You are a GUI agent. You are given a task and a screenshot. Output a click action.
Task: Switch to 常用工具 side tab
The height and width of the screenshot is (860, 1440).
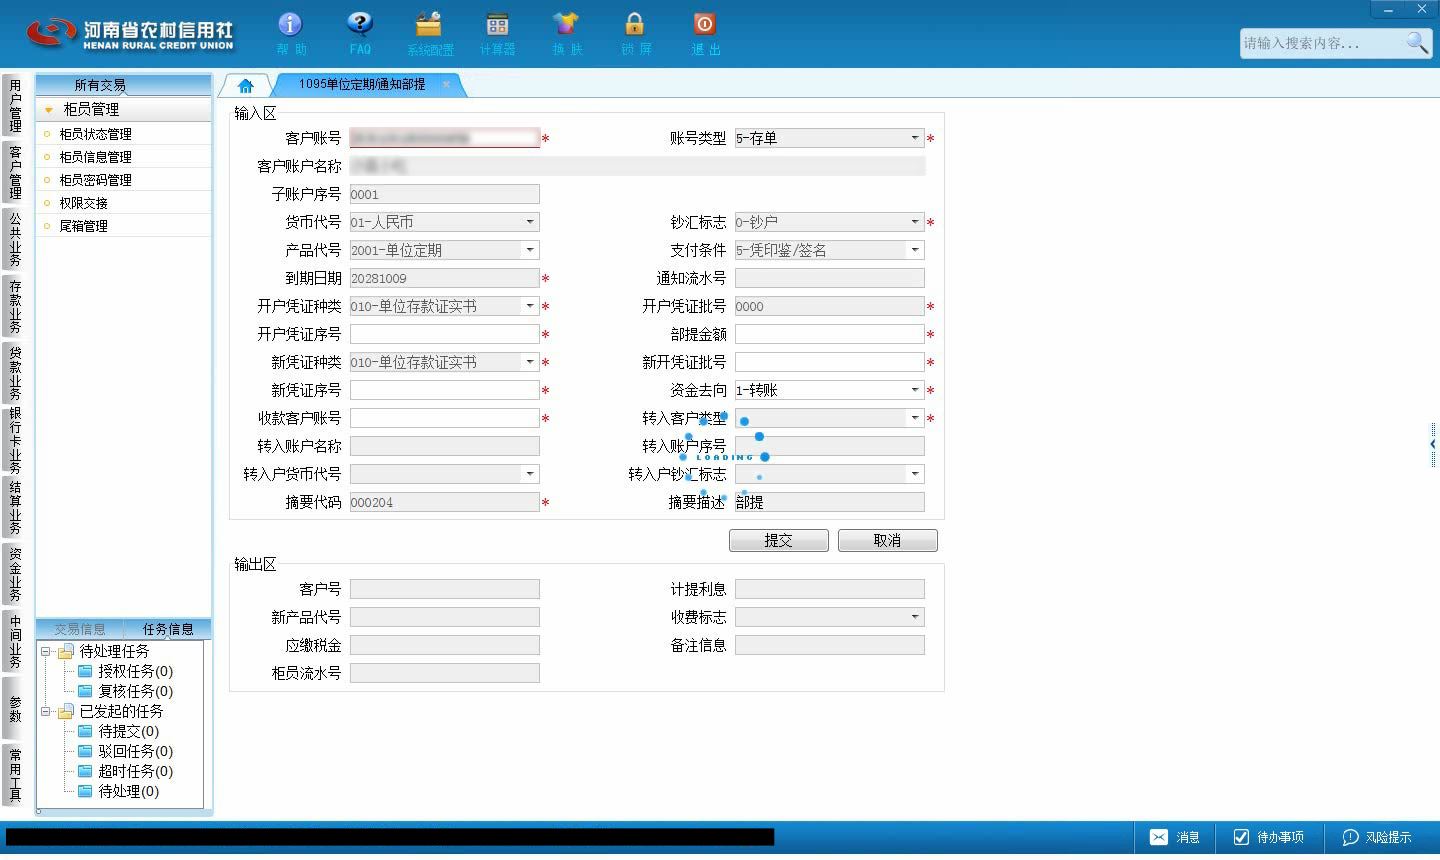[15, 775]
